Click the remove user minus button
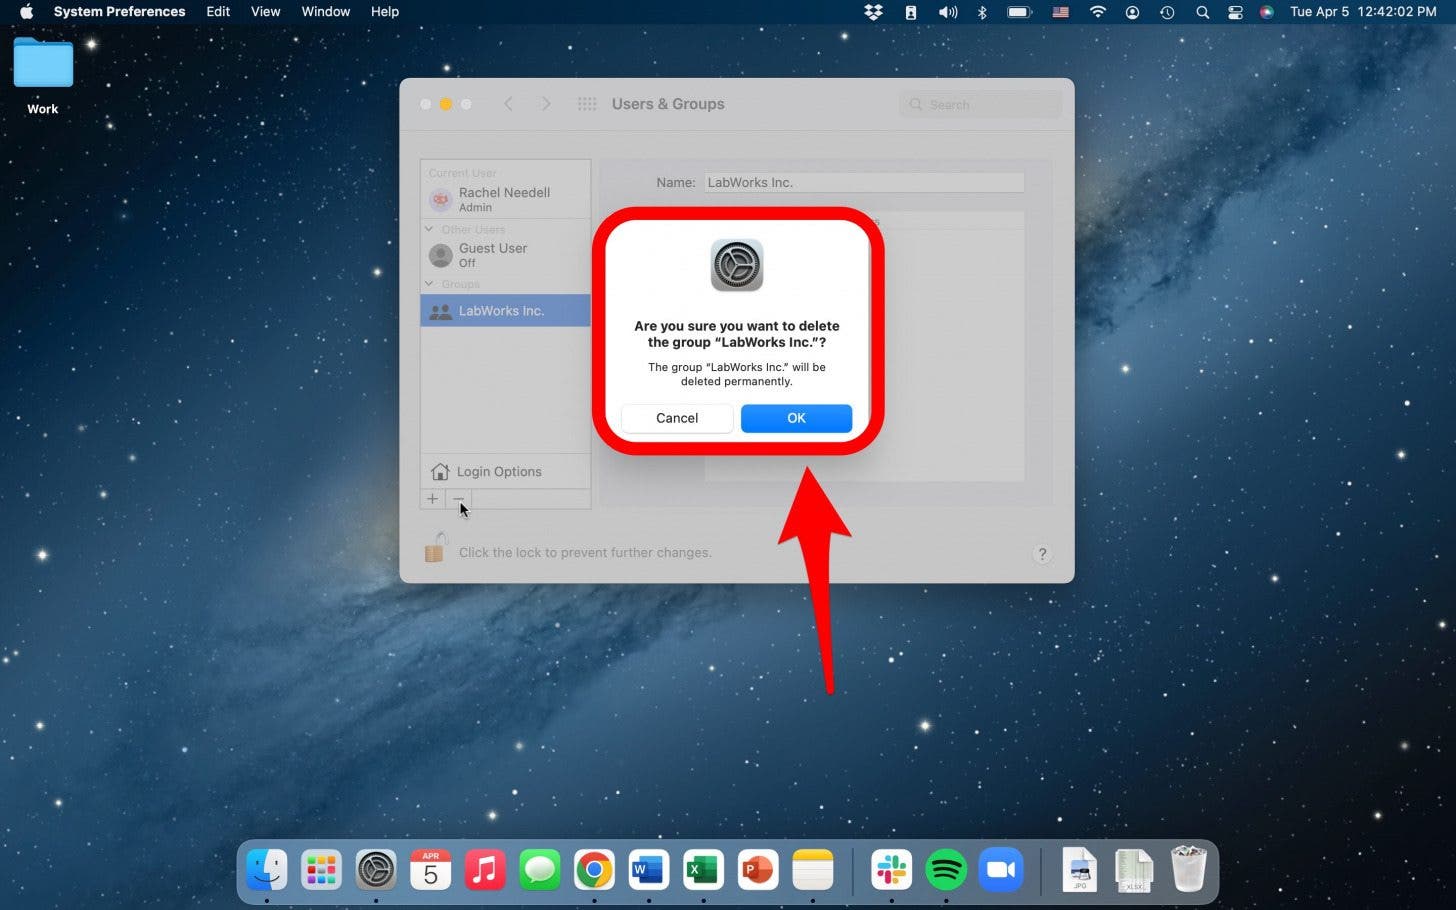The height and width of the screenshot is (910, 1456). click(458, 498)
